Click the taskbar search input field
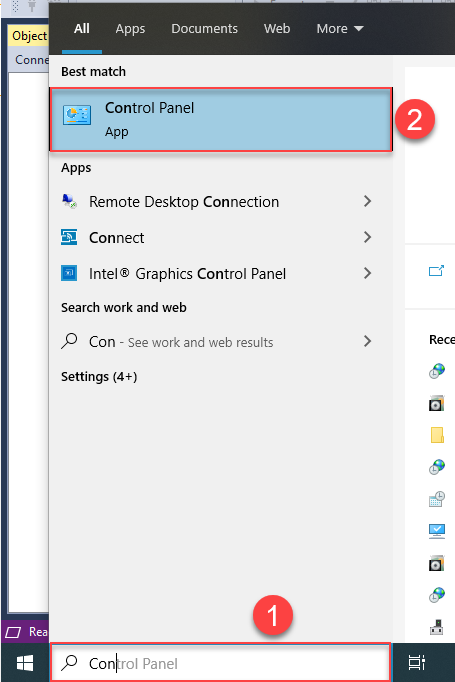Image resolution: width=455 pixels, height=682 pixels. coord(221,663)
